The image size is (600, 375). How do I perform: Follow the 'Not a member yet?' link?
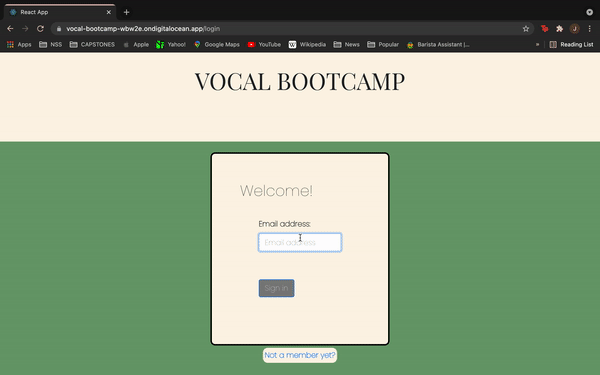point(300,355)
